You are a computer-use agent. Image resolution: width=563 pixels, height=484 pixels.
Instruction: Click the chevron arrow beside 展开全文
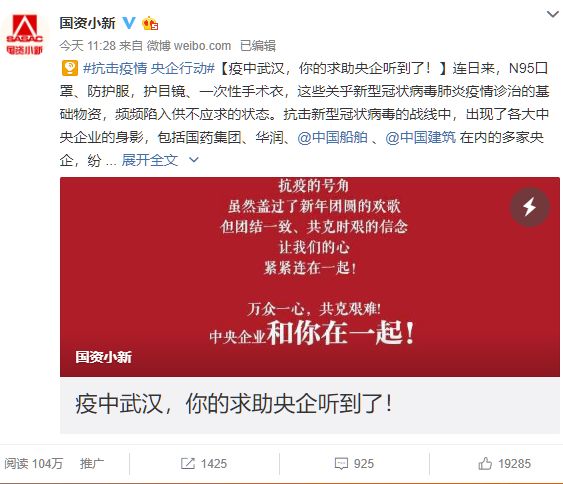pos(194,160)
